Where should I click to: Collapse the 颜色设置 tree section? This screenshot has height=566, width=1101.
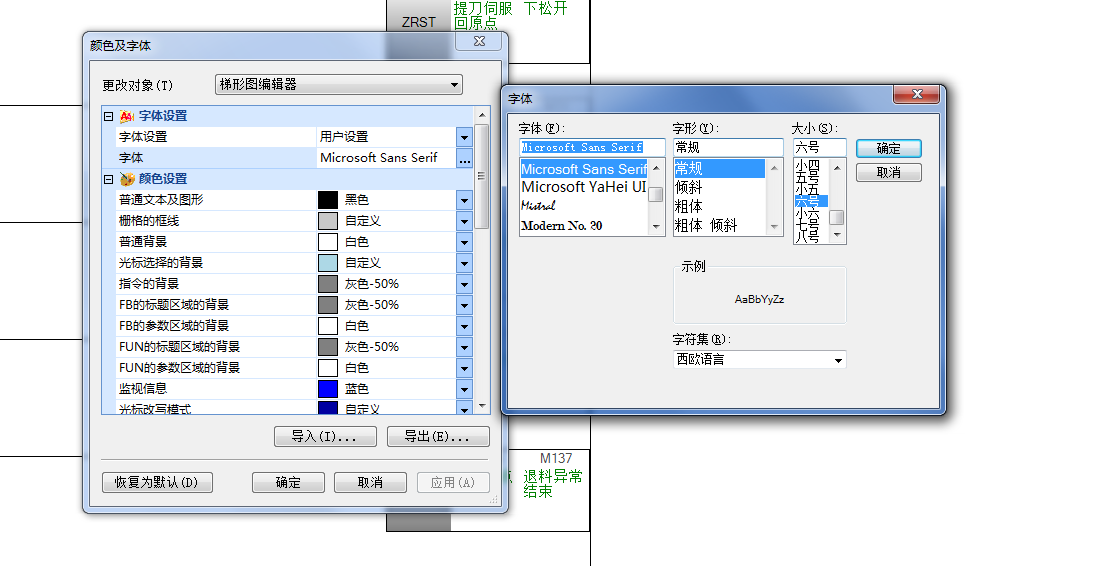108,179
